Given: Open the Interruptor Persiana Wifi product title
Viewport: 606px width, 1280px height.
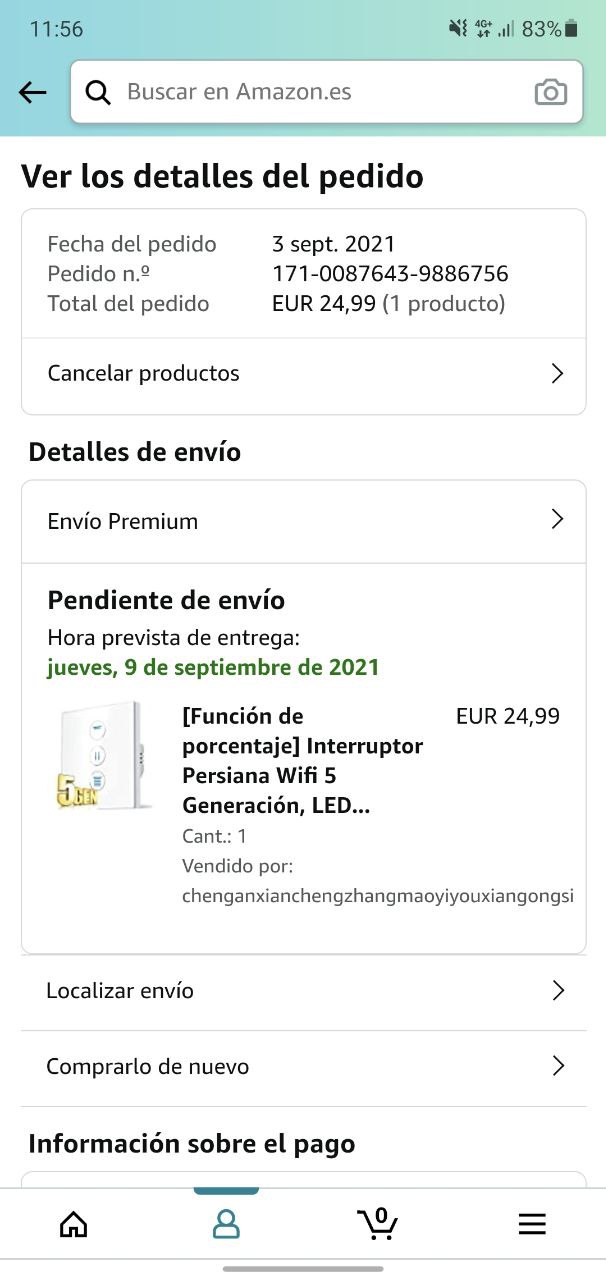Looking at the screenshot, I should tap(302, 761).
